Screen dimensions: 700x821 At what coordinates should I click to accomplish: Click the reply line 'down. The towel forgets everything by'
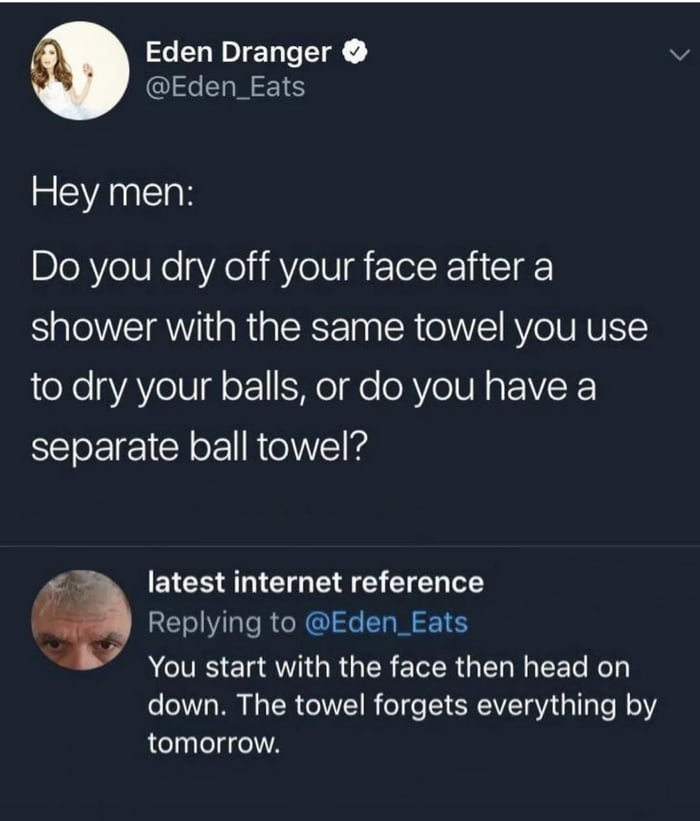click(x=402, y=705)
